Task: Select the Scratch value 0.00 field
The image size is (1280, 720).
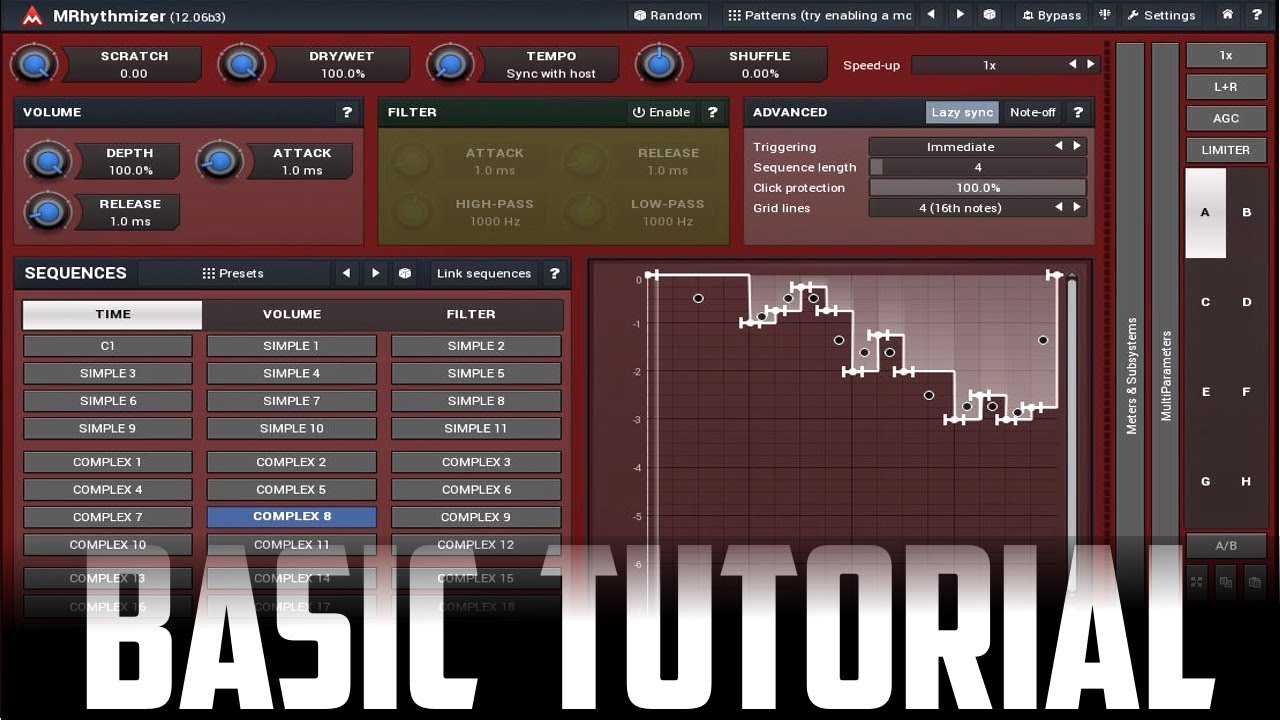Action: [x=133, y=73]
